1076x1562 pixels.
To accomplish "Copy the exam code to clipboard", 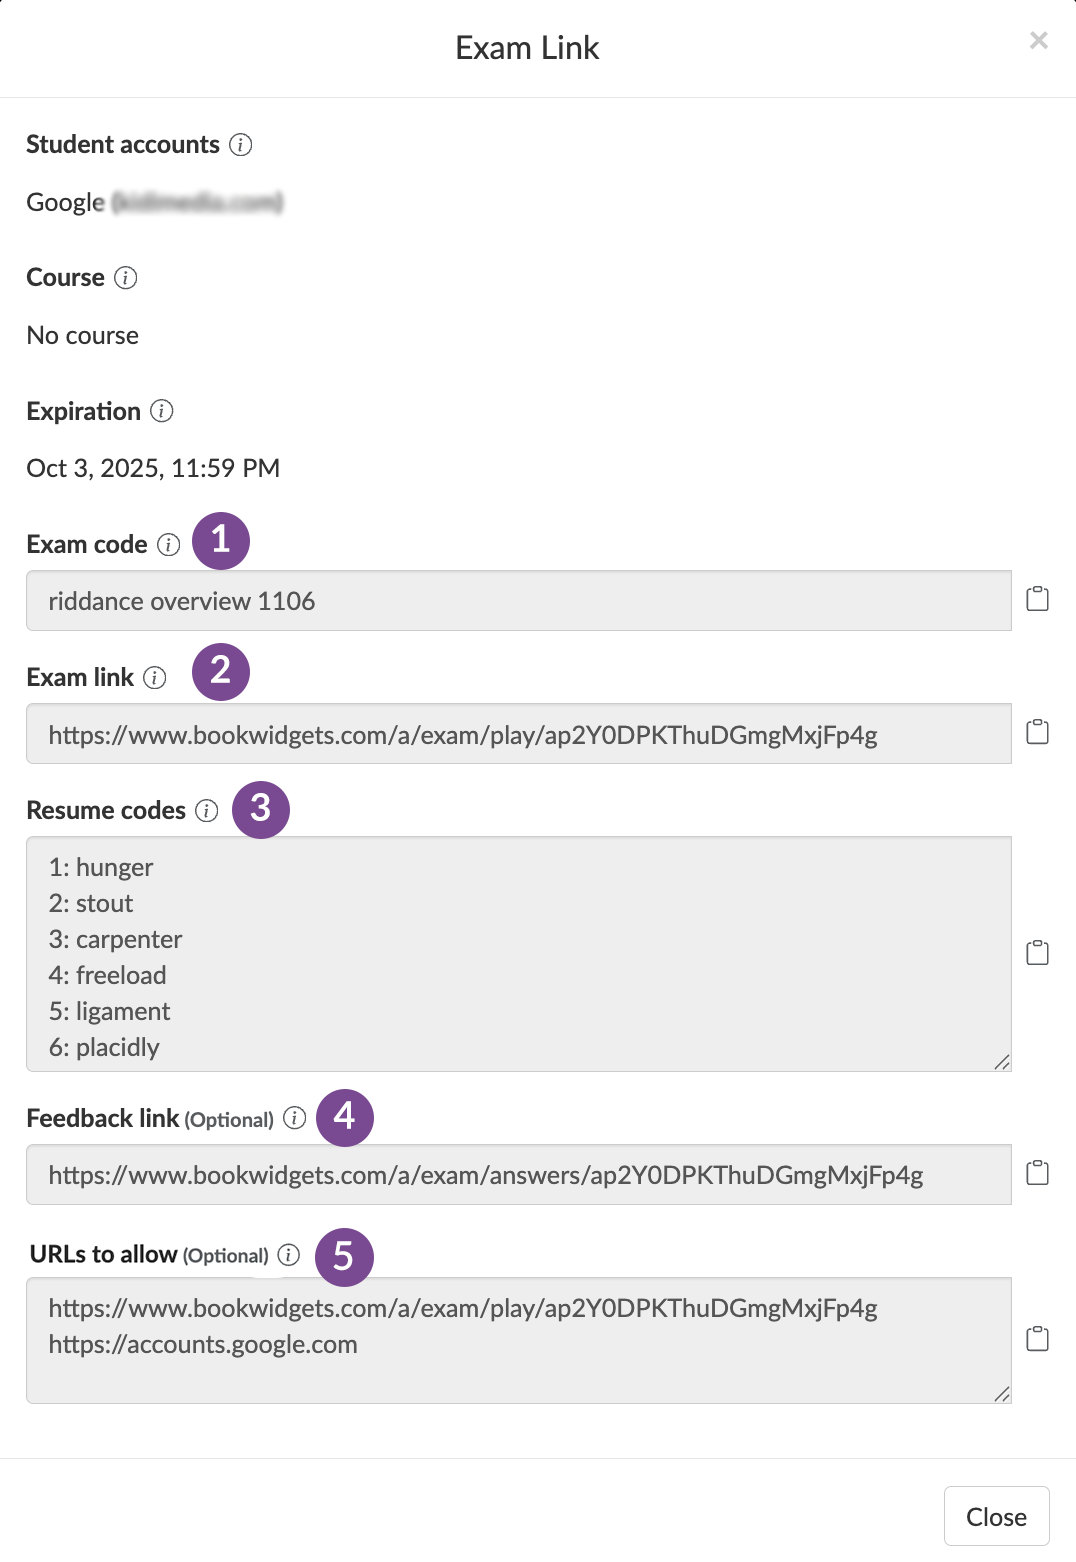I will [x=1038, y=598].
